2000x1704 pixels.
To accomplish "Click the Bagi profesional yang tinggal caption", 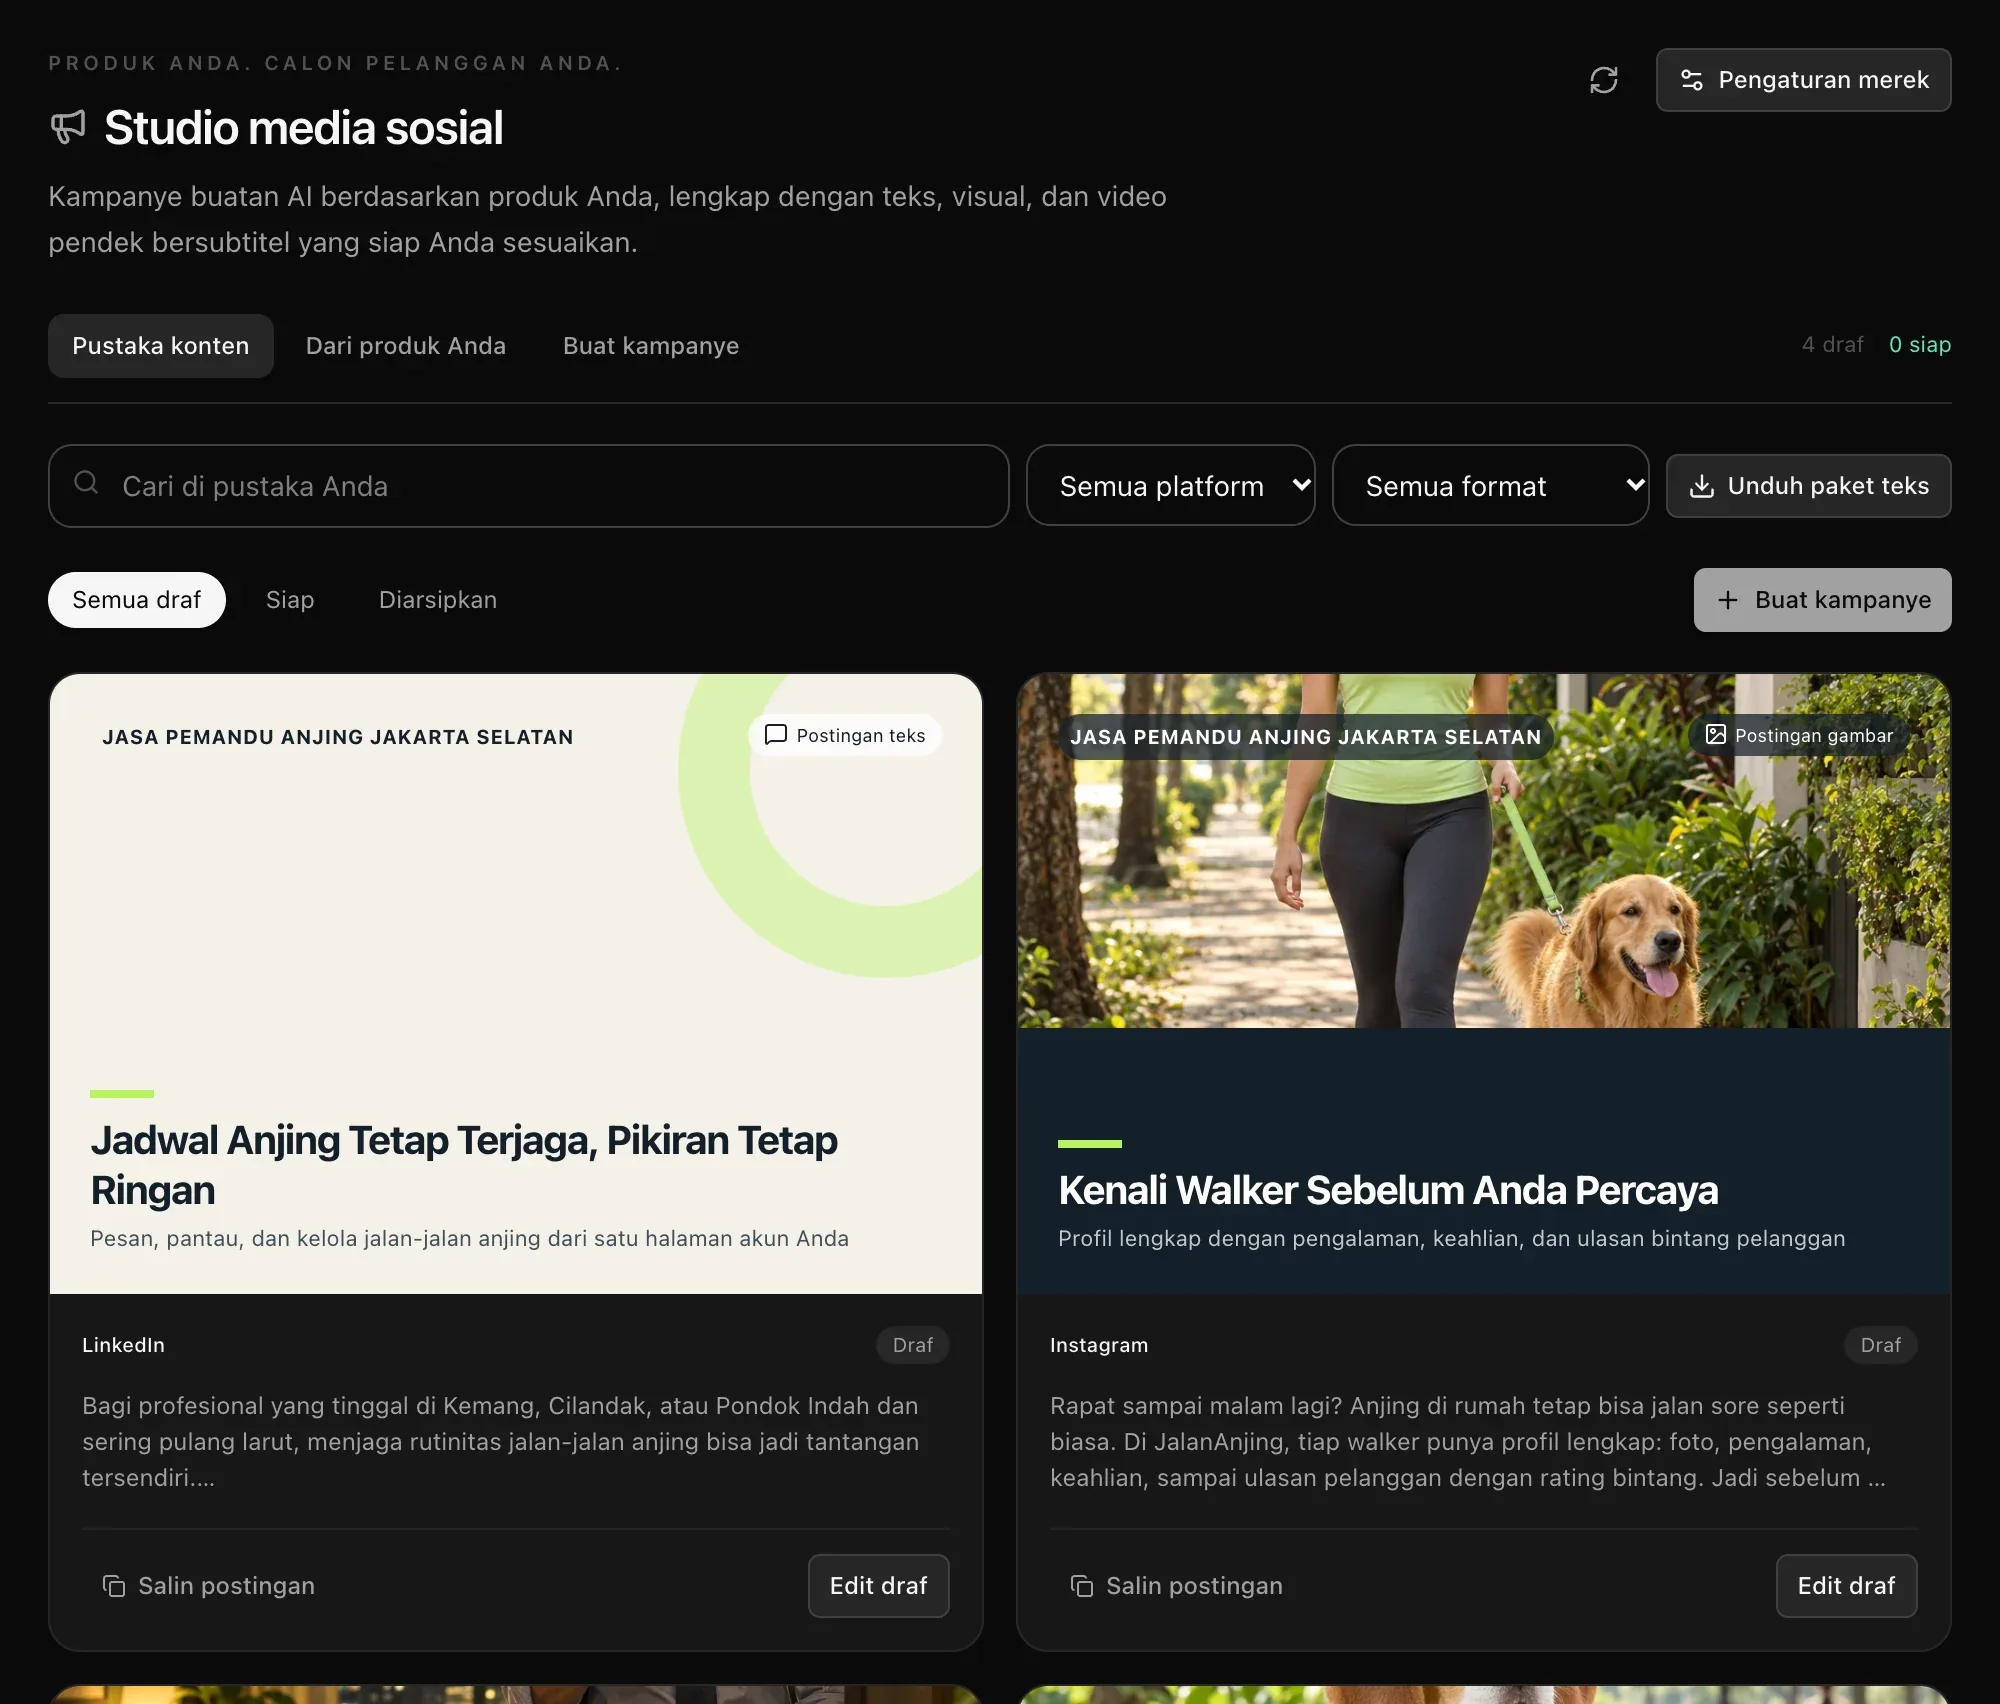I will pos(501,1441).
